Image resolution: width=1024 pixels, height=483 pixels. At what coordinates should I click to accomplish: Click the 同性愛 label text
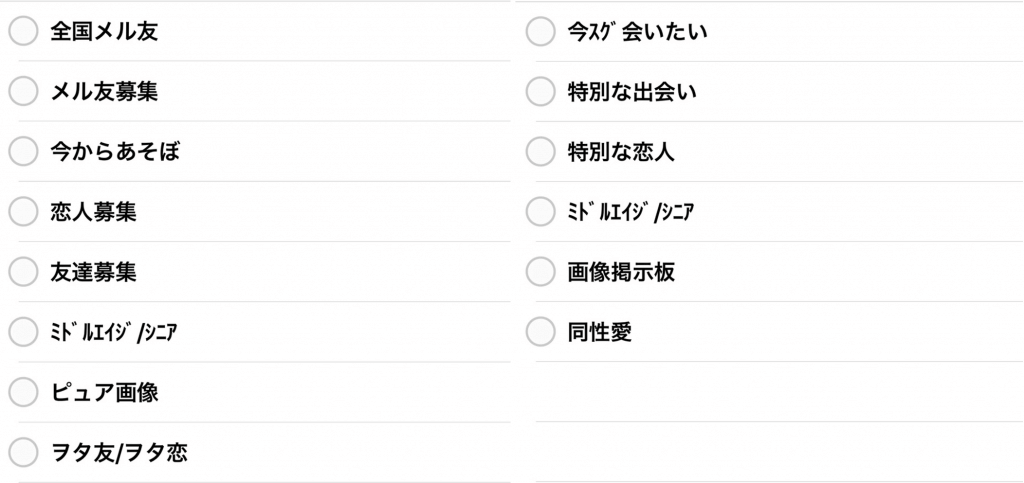point(599,331)
